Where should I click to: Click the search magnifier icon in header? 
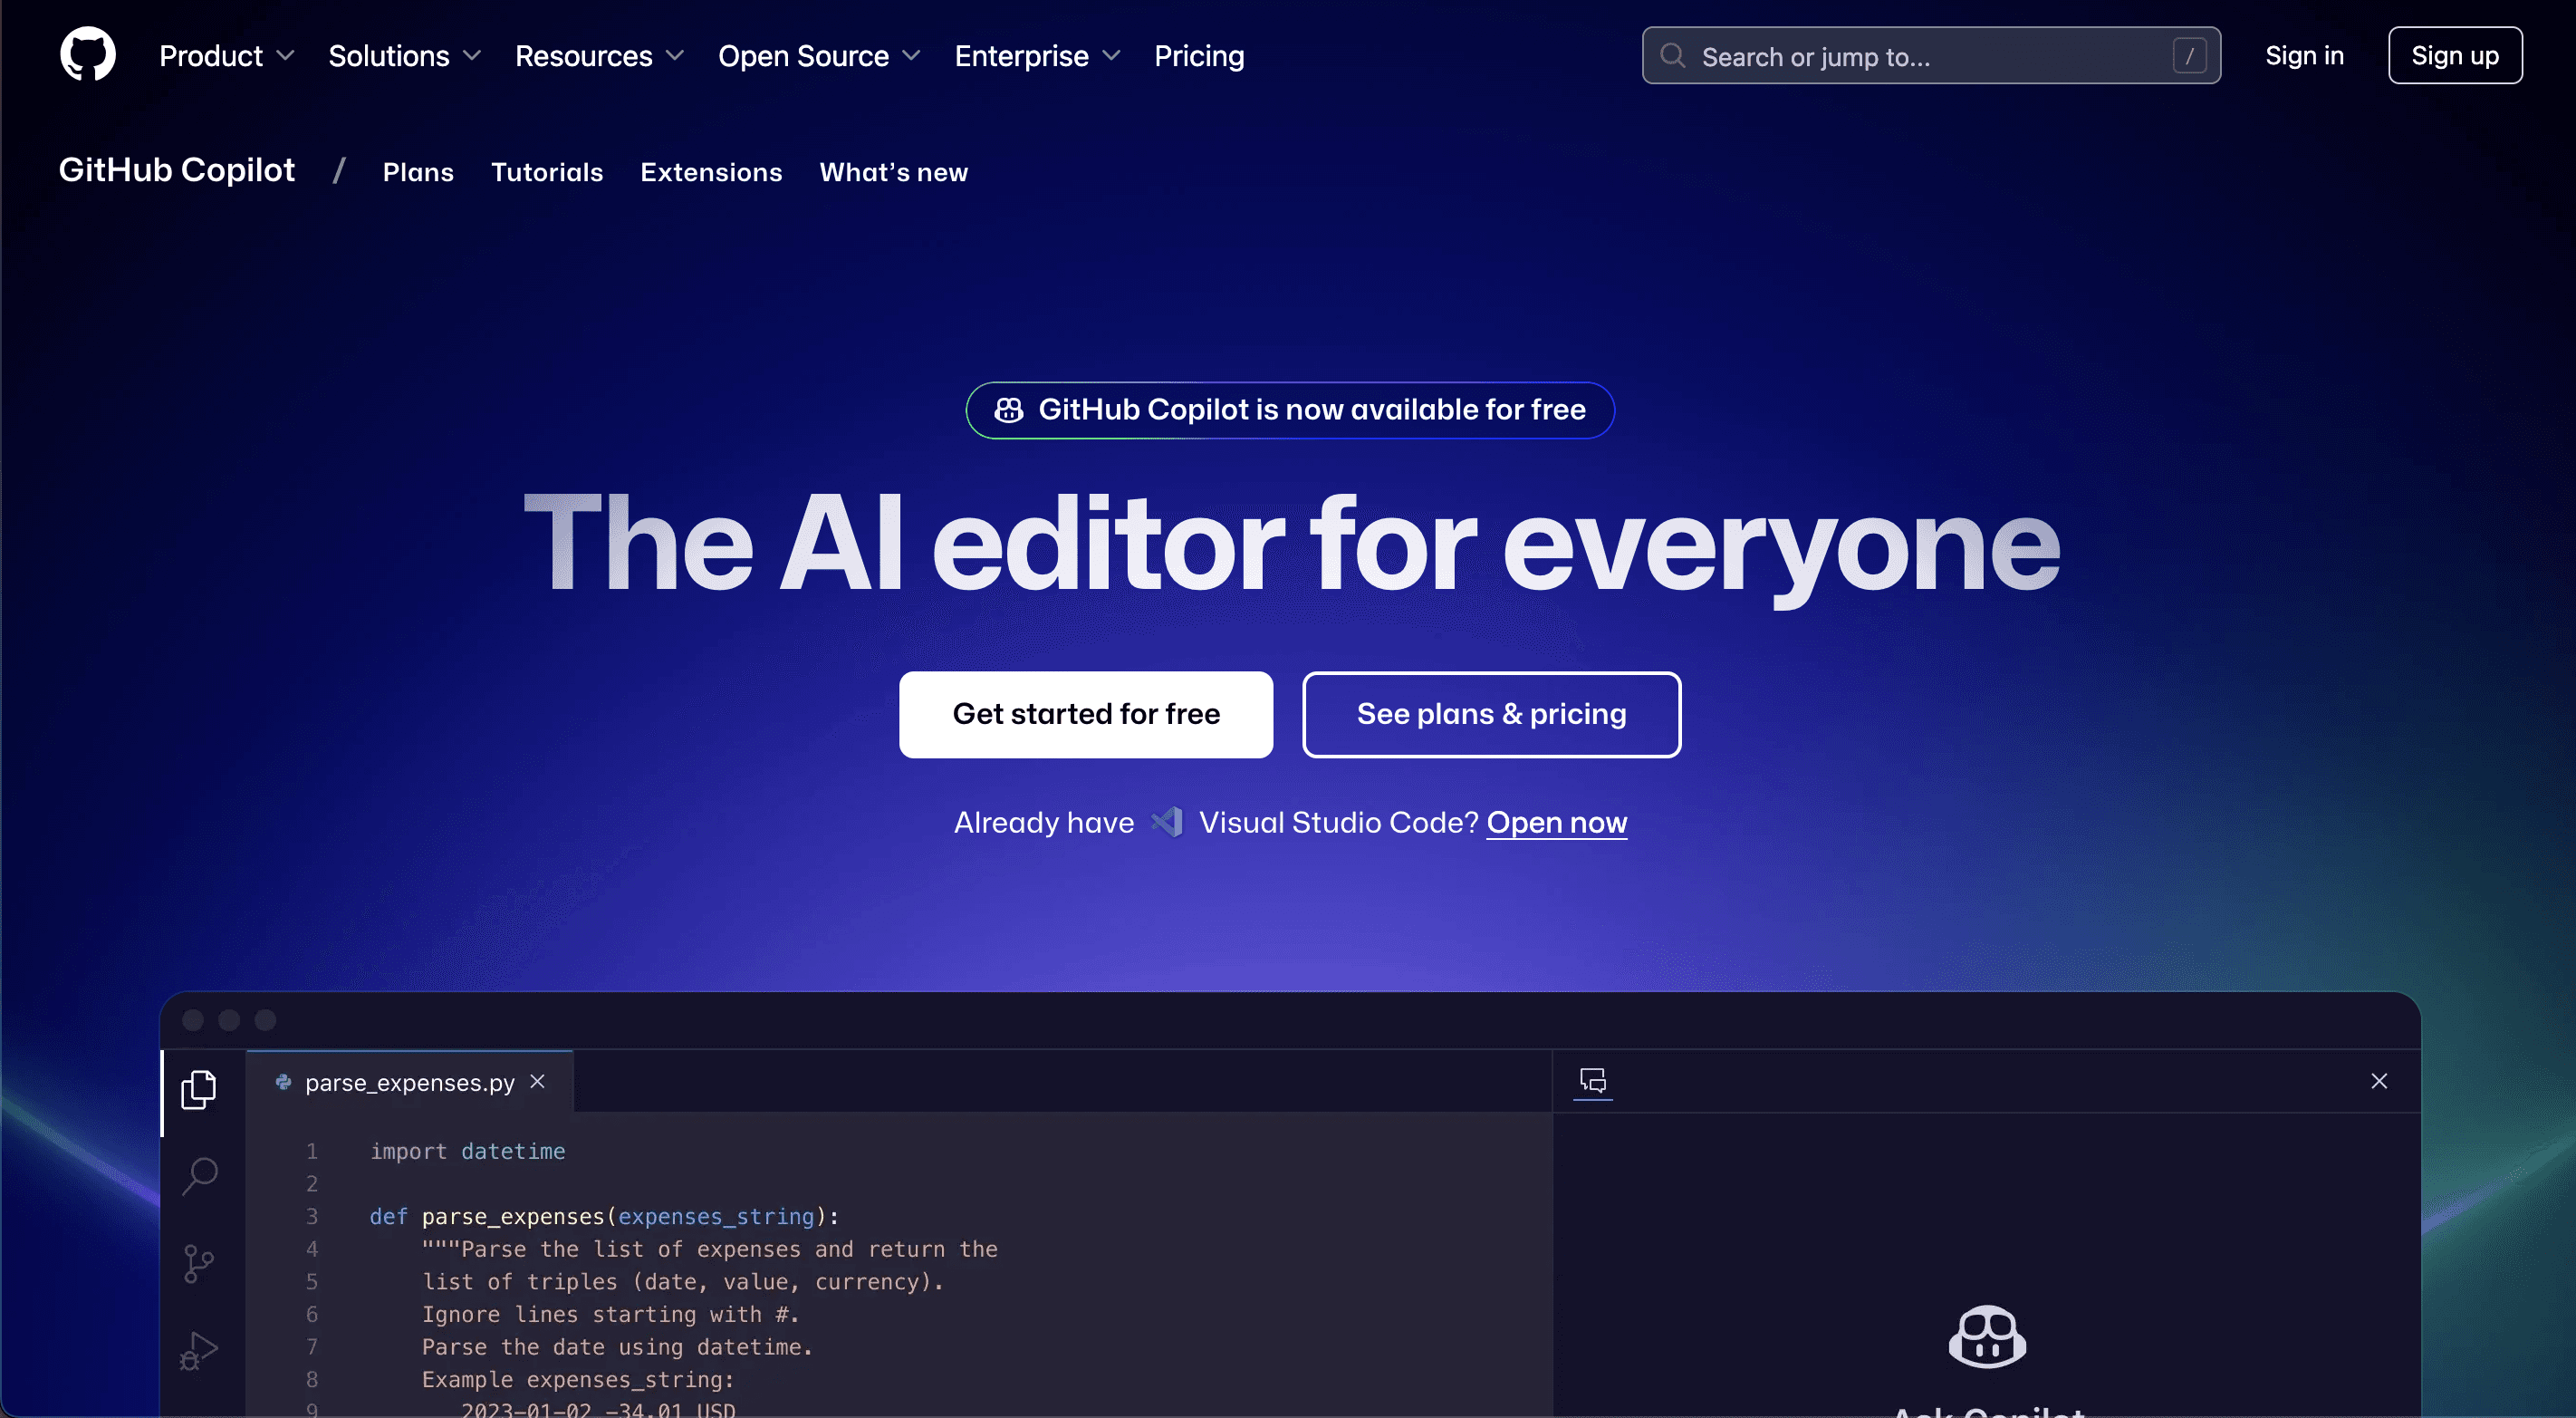1672,56
